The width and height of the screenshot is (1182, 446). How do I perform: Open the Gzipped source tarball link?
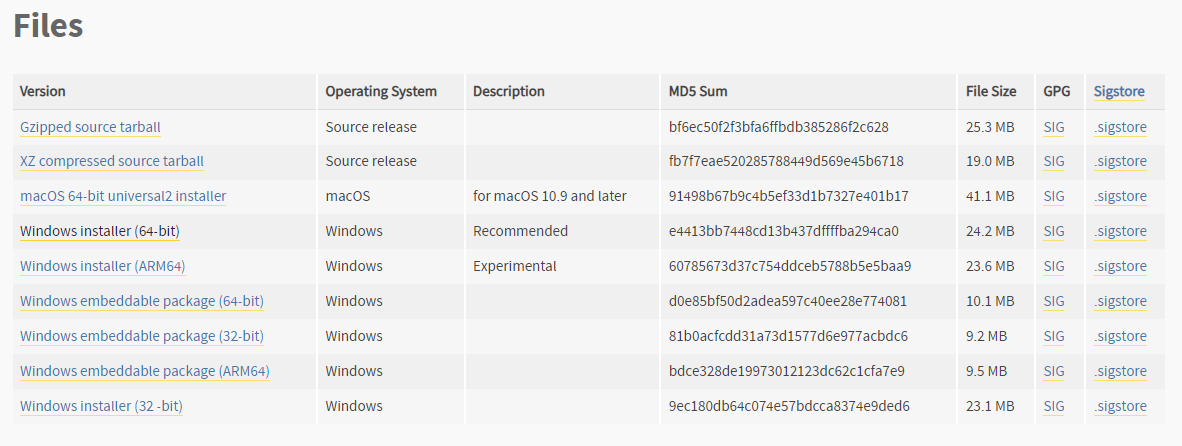click(90, 127)
